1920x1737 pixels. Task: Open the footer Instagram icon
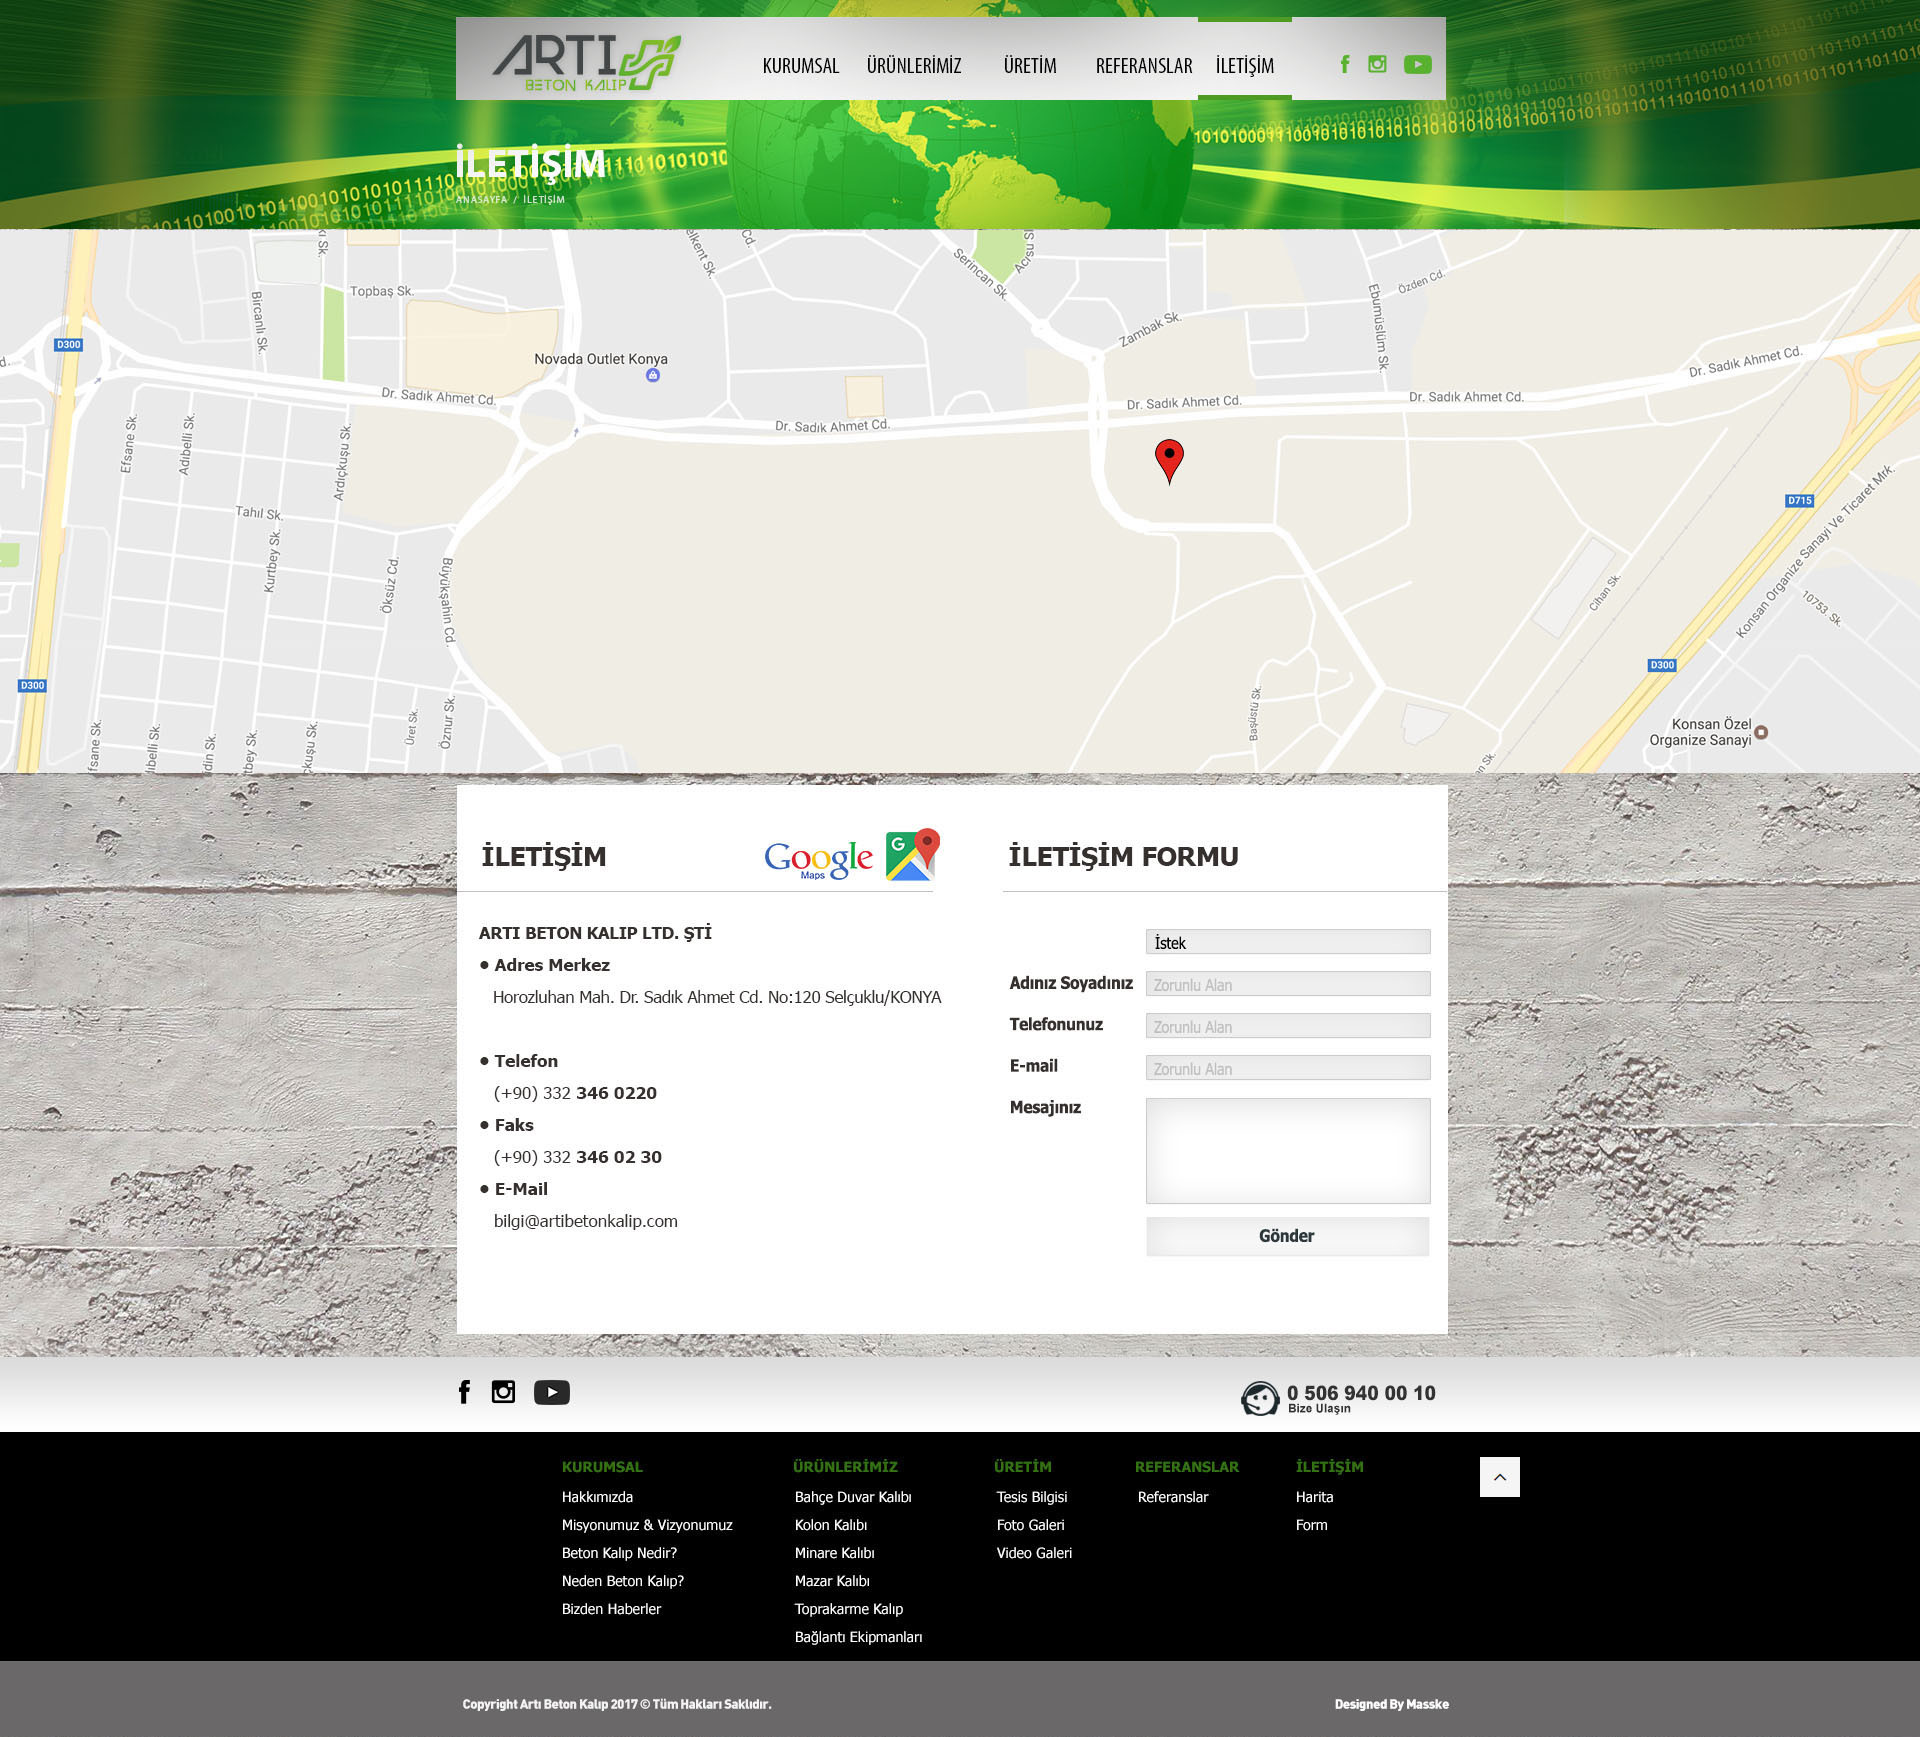point(503,1392)
